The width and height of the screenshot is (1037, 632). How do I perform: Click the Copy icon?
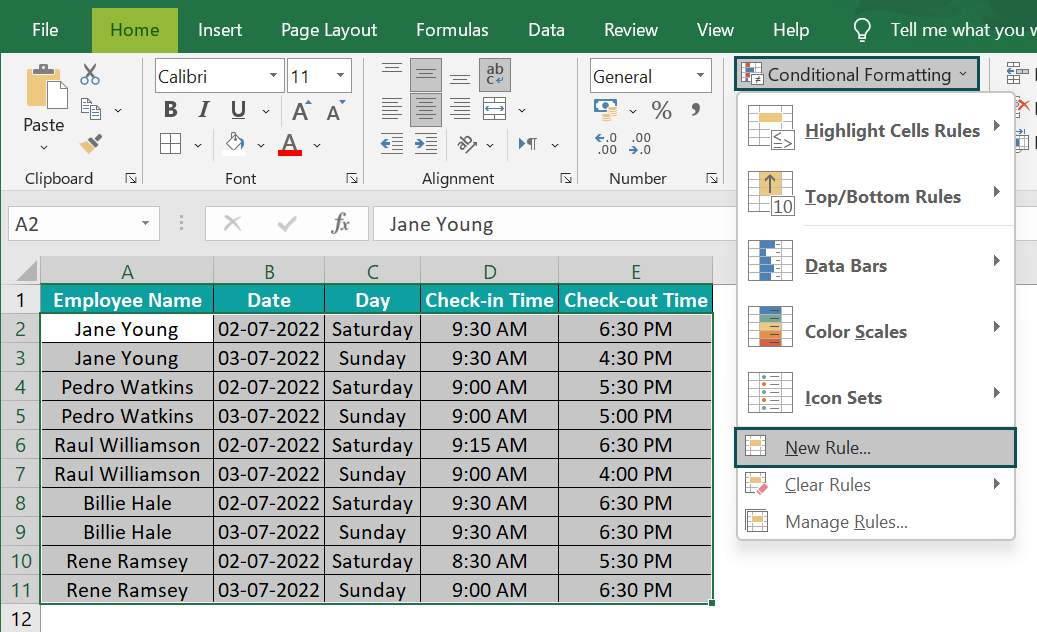point(90,109)
